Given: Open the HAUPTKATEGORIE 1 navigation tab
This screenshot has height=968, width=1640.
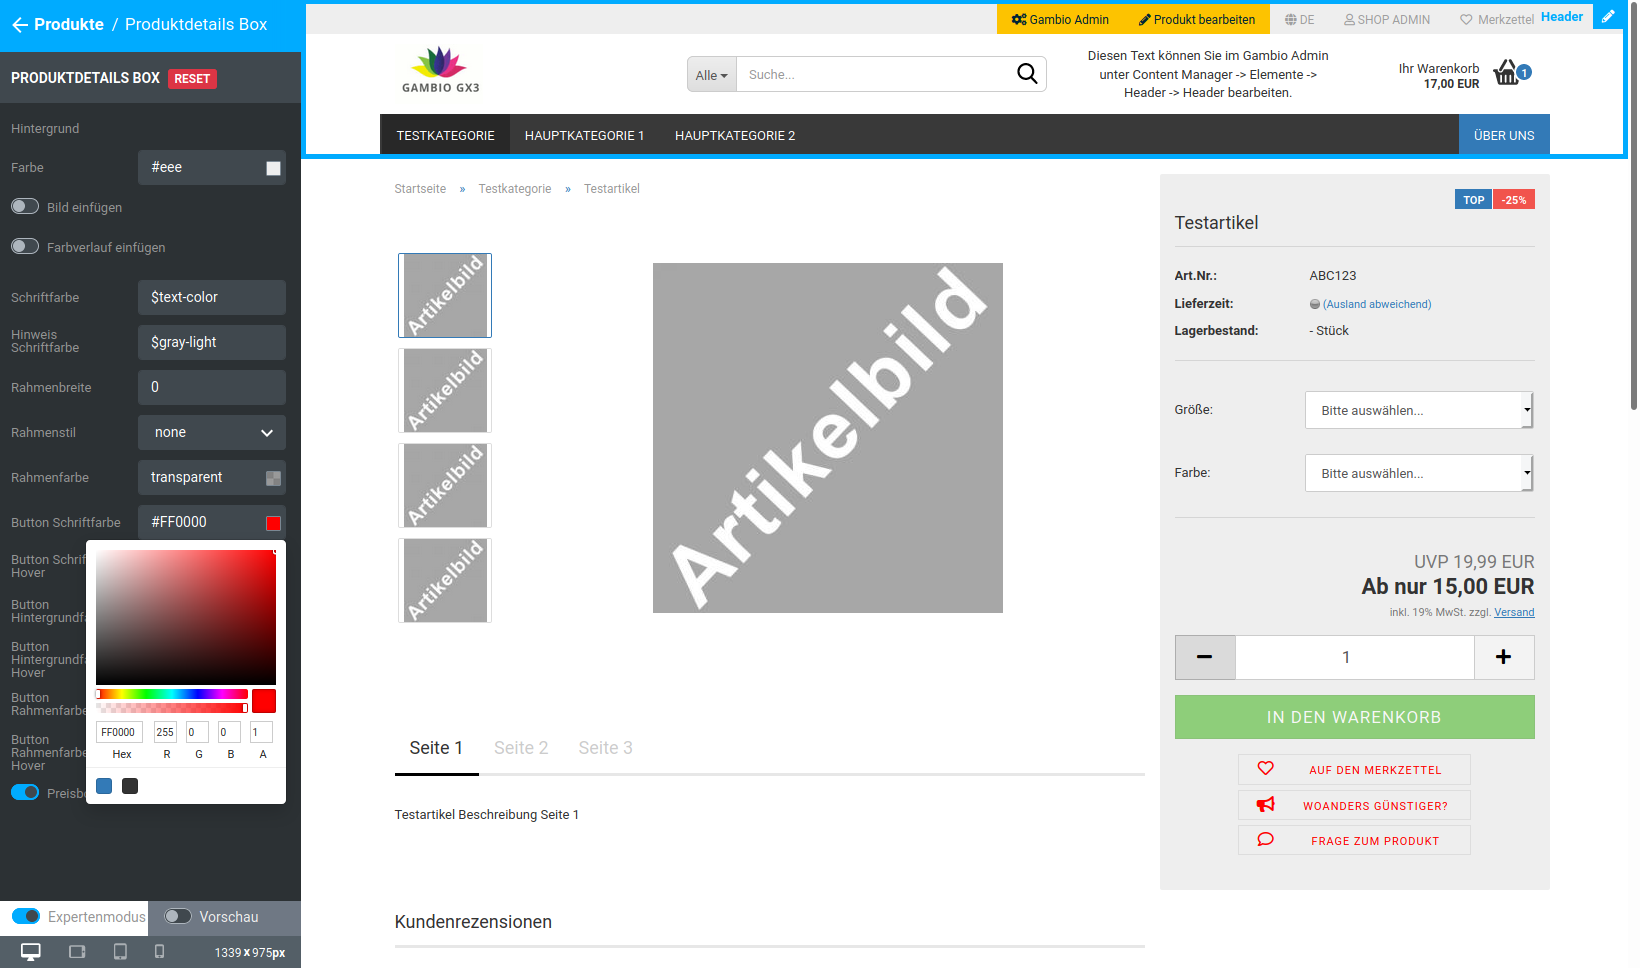Looking at the screenshot, I should (584, 134).
